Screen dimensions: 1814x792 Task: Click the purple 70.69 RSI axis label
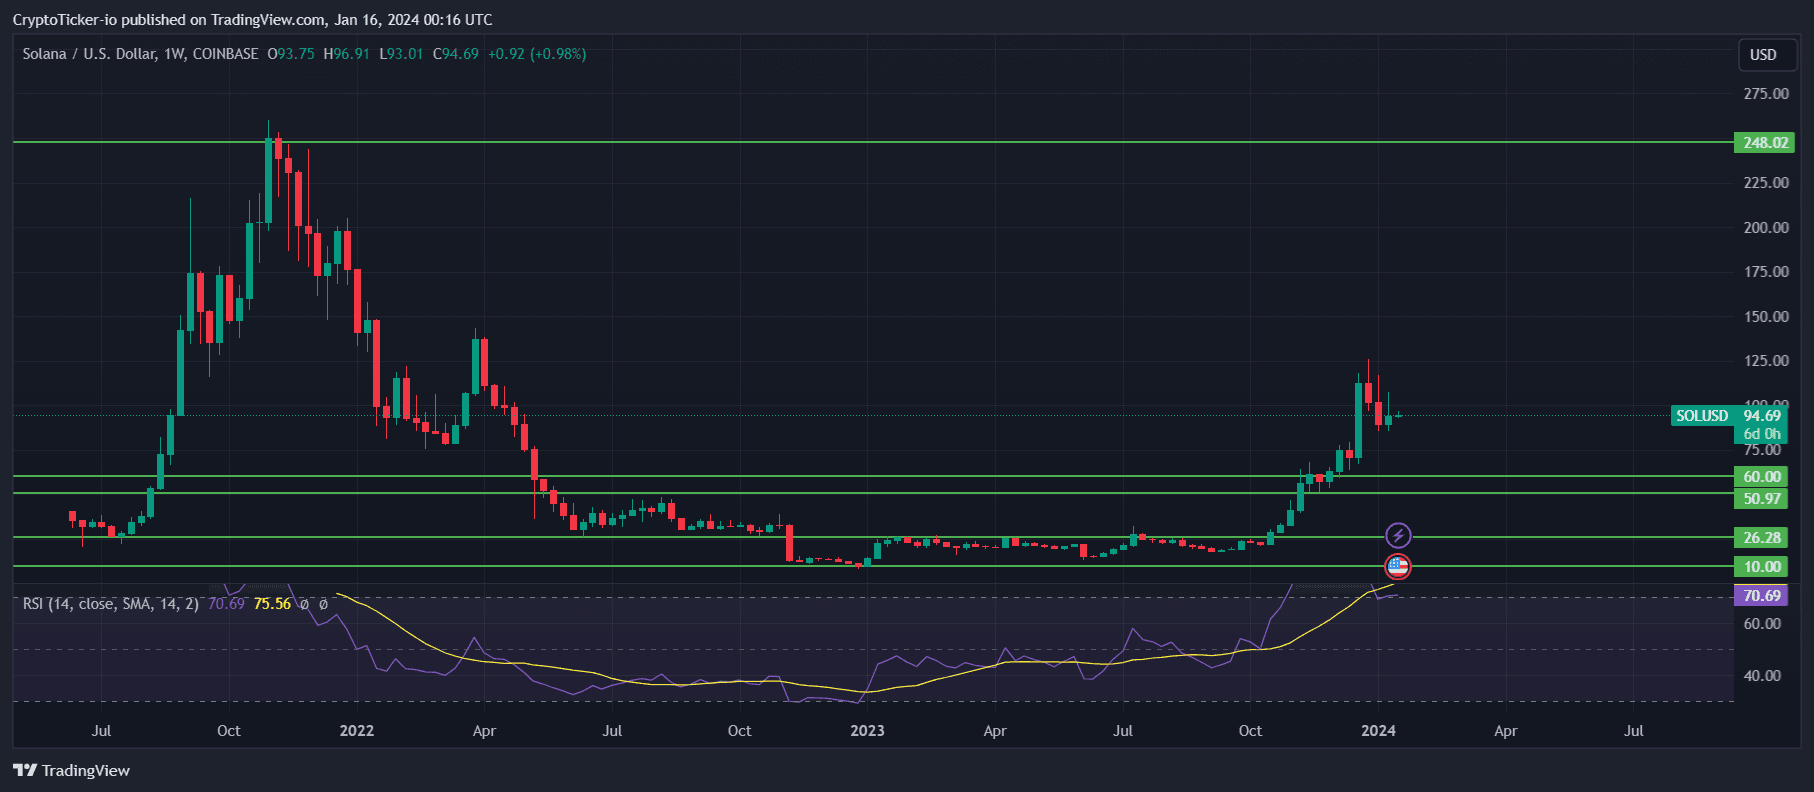pyautogui.click(x=1761, y=596)
